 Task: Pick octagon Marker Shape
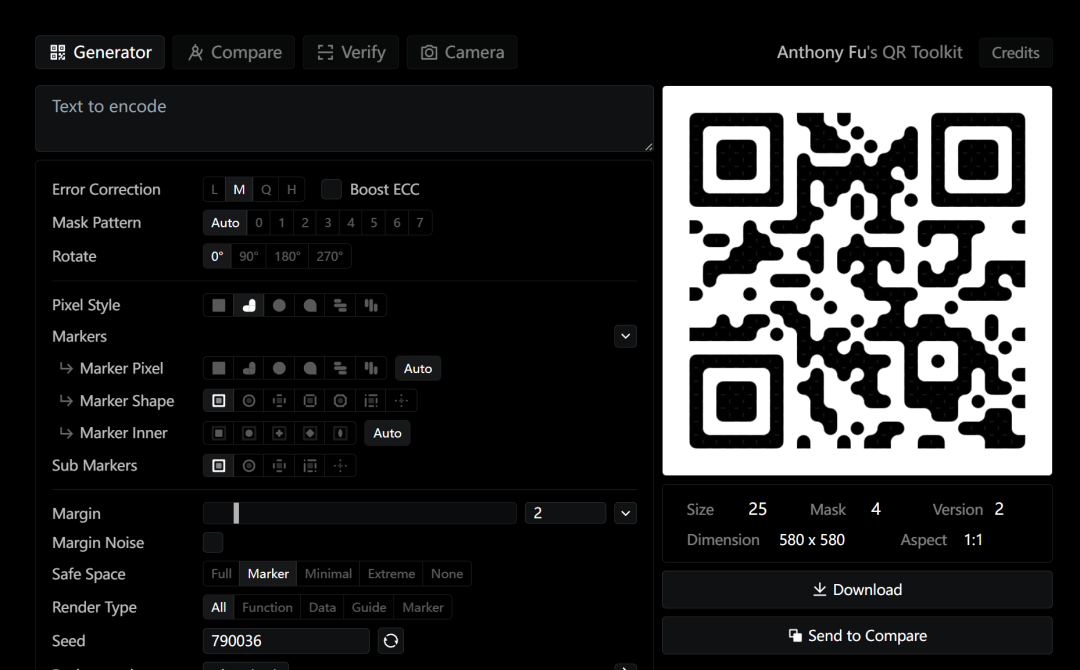click(x=340, y=401)
